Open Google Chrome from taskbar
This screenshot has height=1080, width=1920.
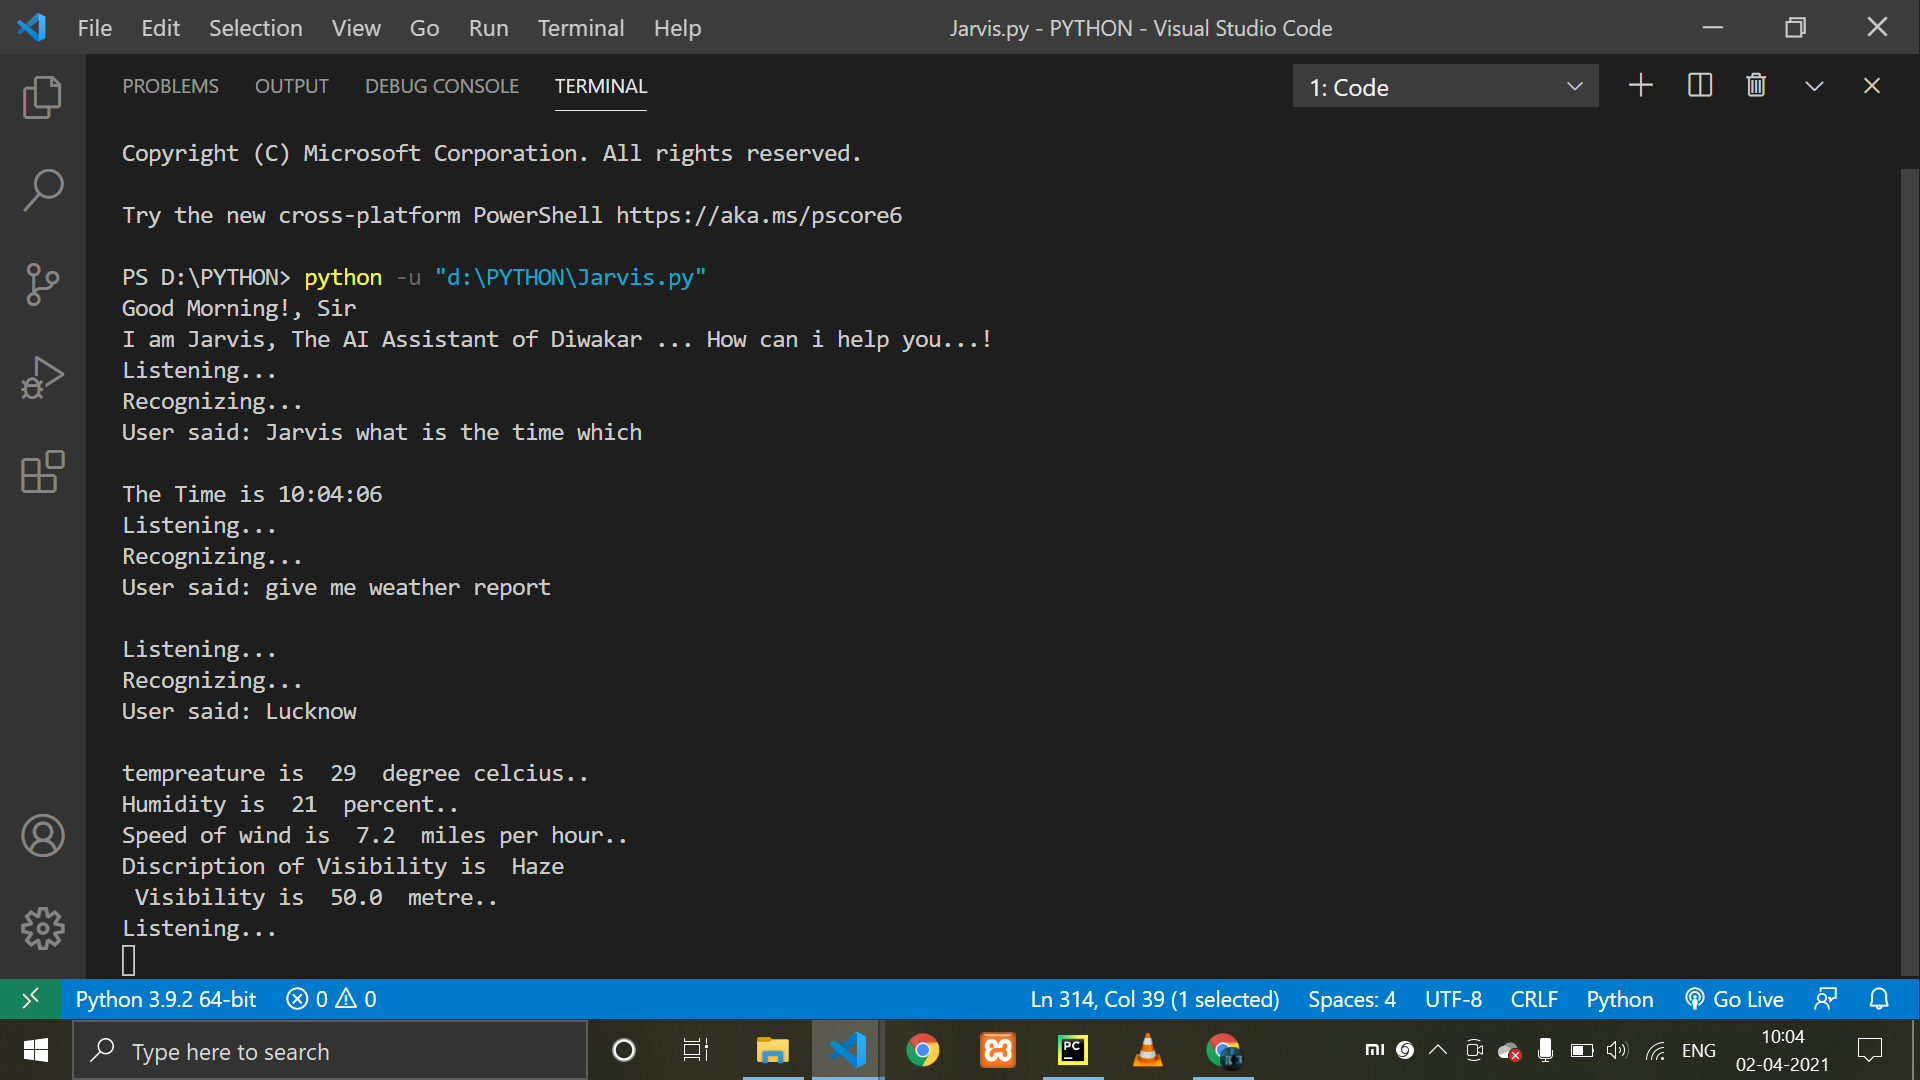[922, 1050]
